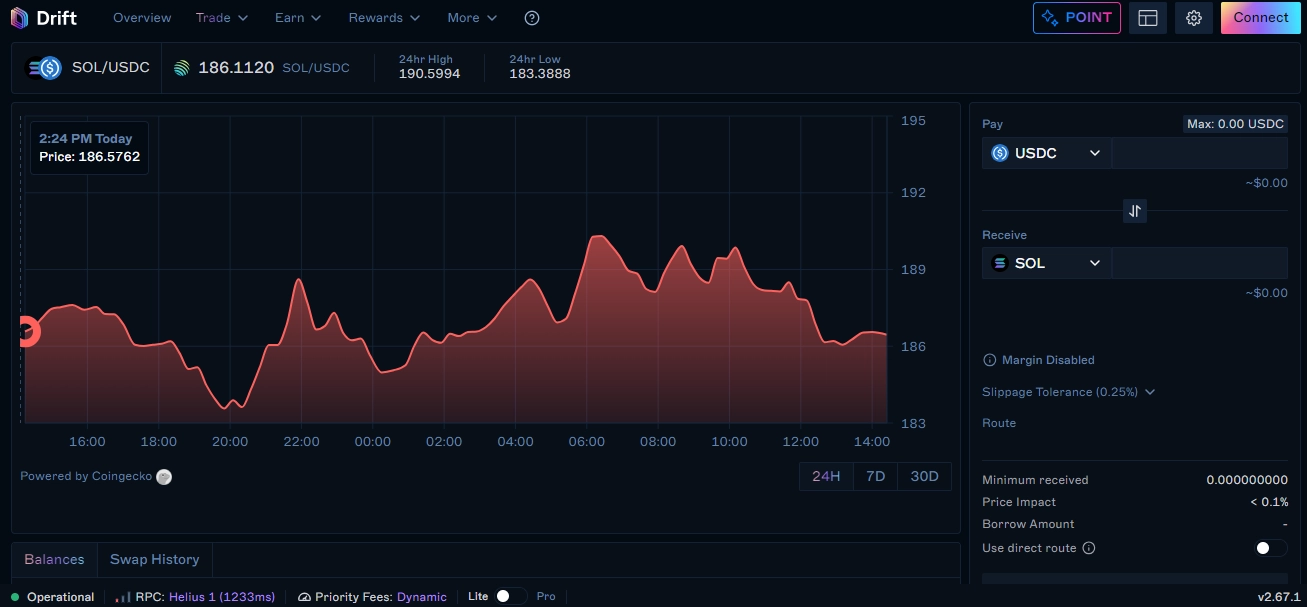
Task: Click the Dynamic priority fees link
Action: pyautogui.click(x=422, y=597)
